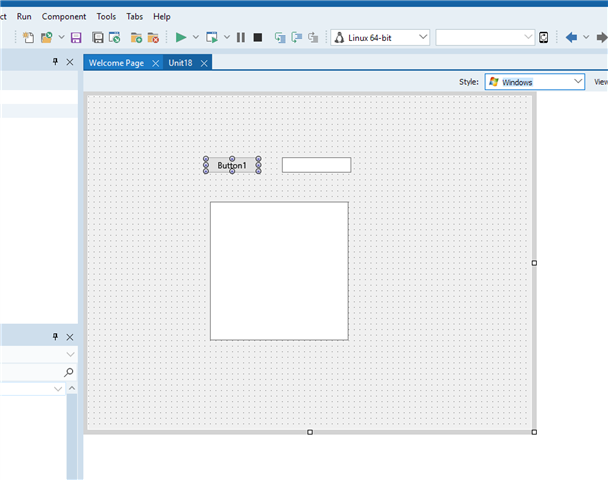Click the form's right-edge resize handle
The height and width of the screenshot is (480, 608).
pyautogui.click(x=534, y=263)
